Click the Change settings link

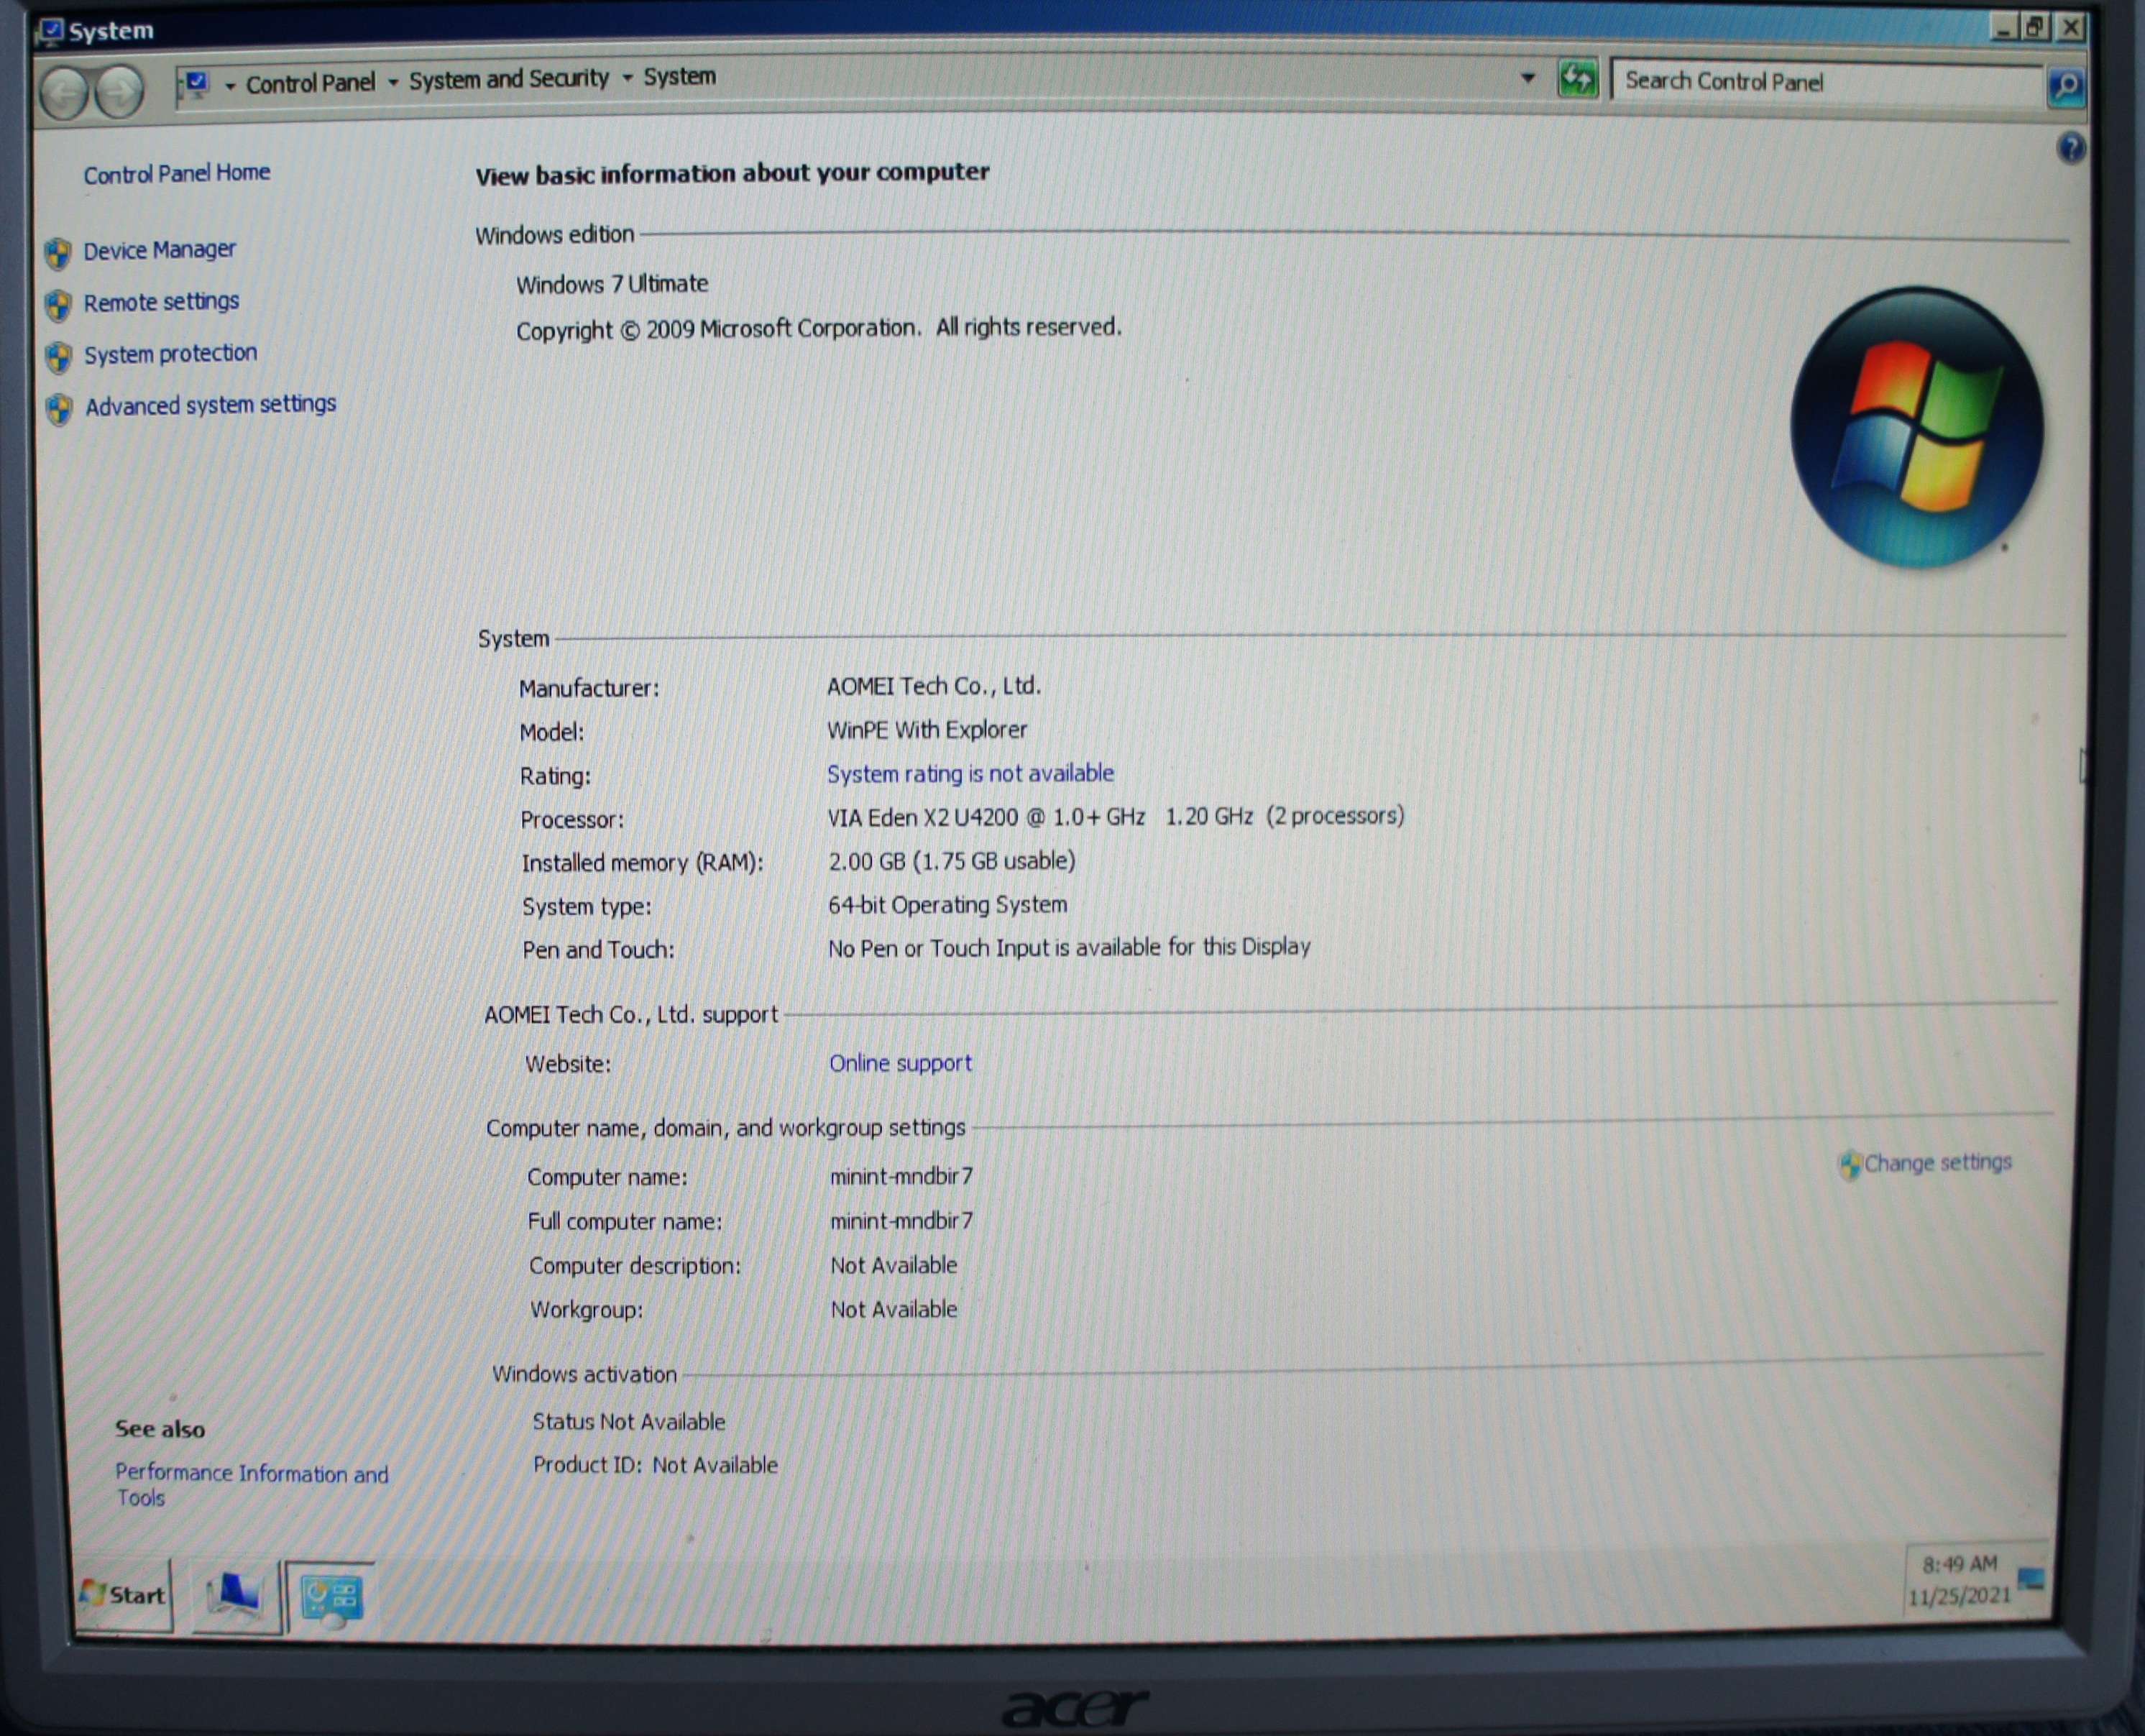coord(1937,1163)
